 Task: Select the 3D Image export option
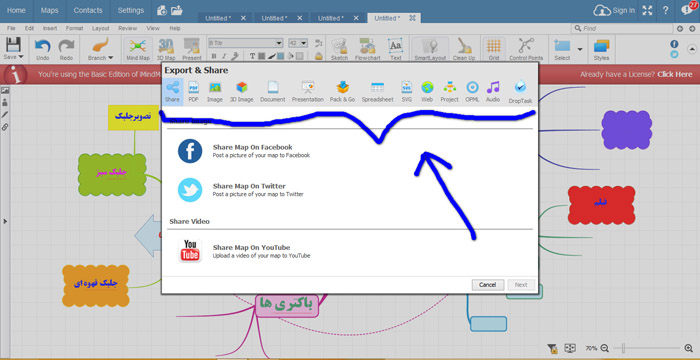coord(242,92)
